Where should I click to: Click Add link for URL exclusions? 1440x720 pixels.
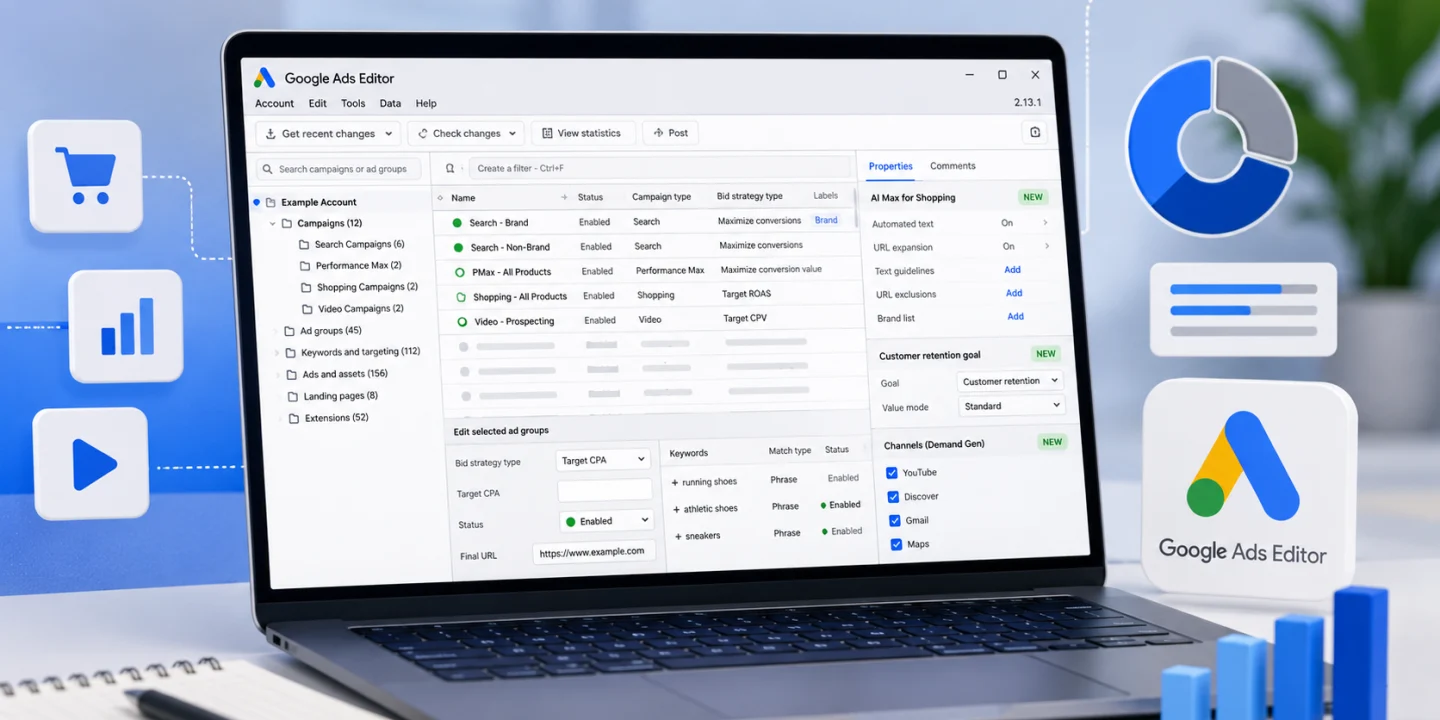click(1014, 293)
